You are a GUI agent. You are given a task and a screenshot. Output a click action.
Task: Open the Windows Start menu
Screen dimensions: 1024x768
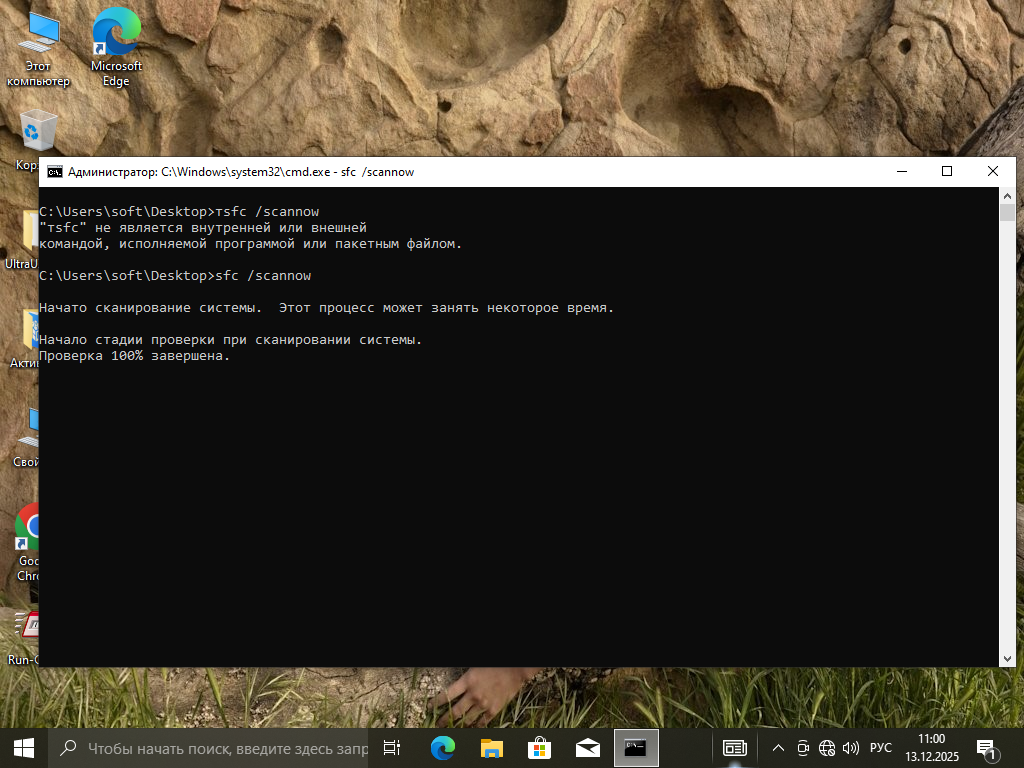coord(24,747)
